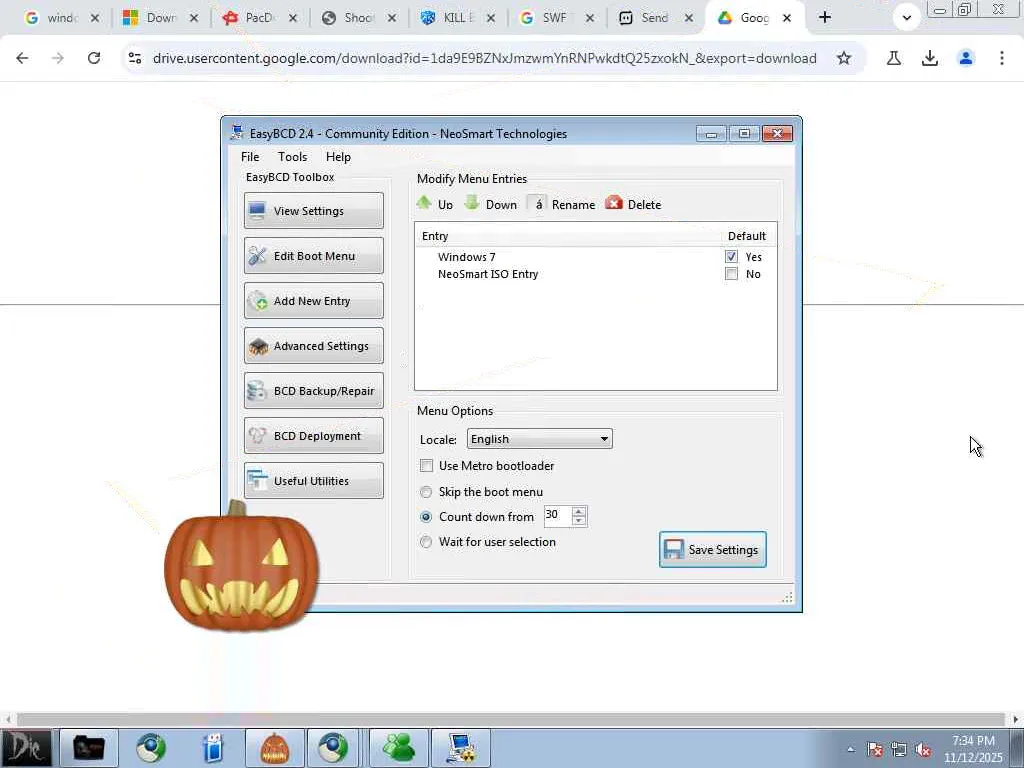Open Chrome downloads icon

point(930,58)
